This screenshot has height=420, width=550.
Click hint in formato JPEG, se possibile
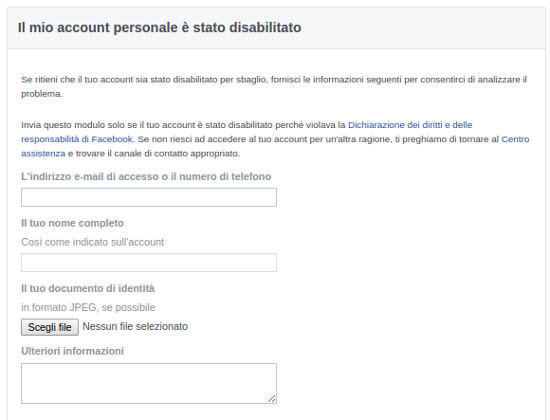(x=88, y=307)
